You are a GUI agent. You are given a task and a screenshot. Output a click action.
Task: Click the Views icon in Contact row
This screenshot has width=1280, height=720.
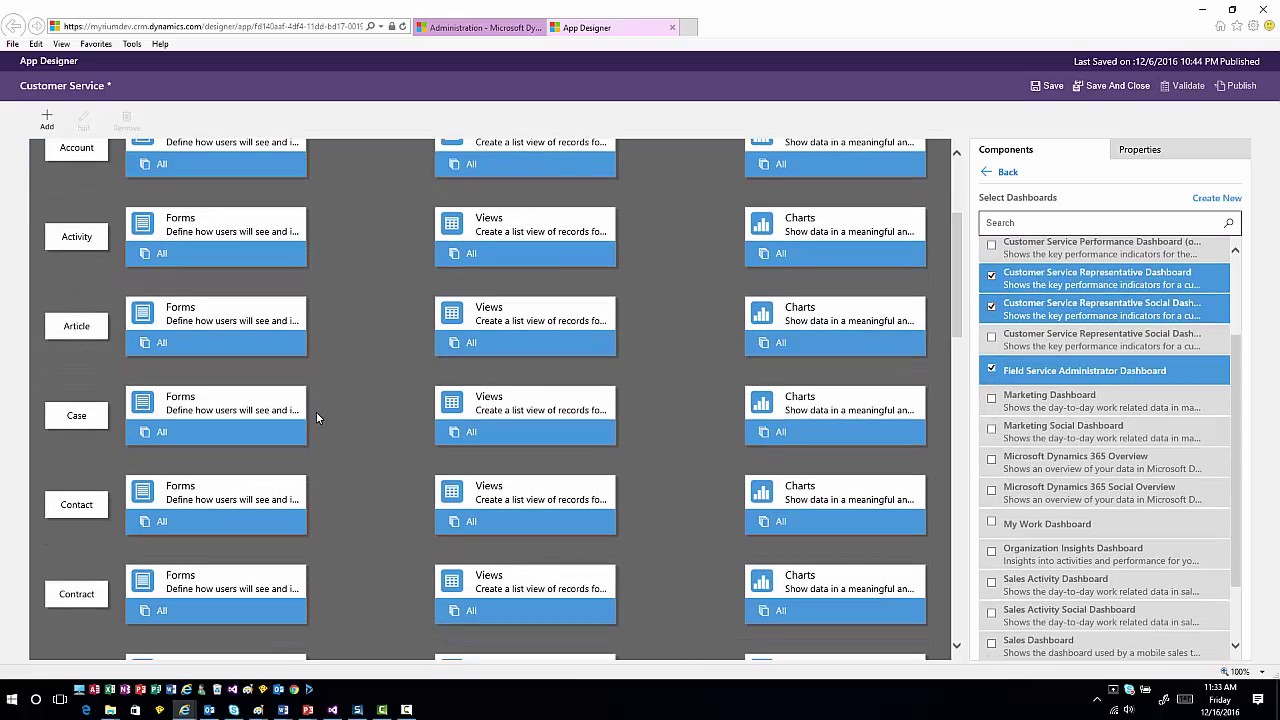tap(452, 492)
